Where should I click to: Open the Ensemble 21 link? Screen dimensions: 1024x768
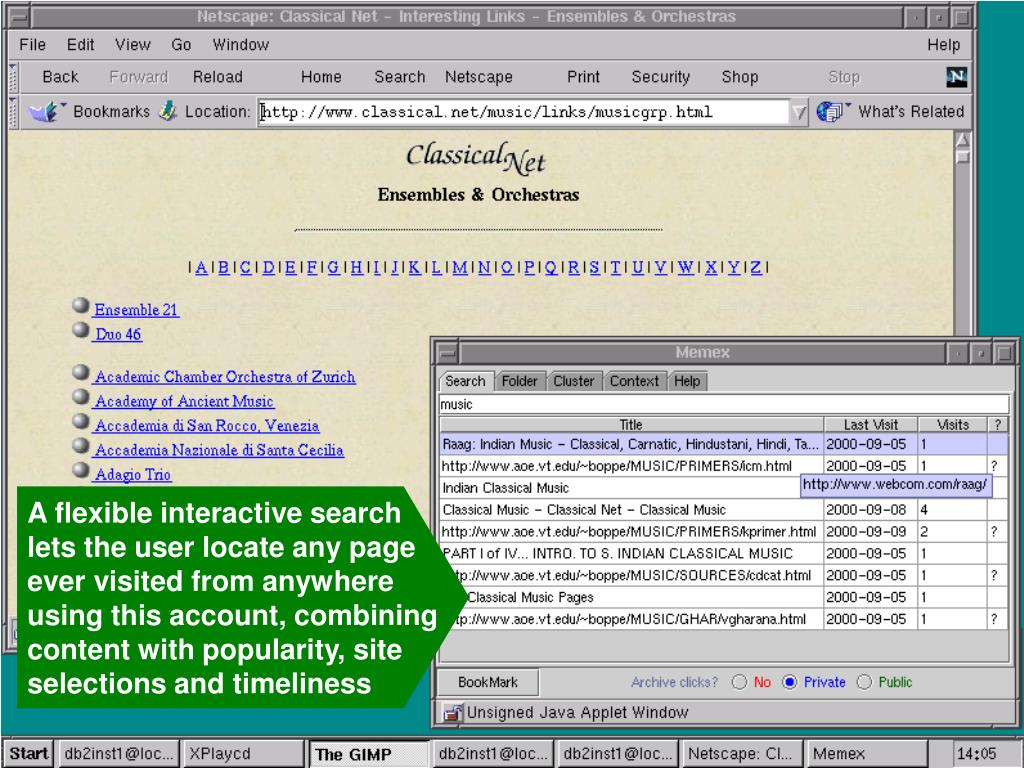coord(136,310)
